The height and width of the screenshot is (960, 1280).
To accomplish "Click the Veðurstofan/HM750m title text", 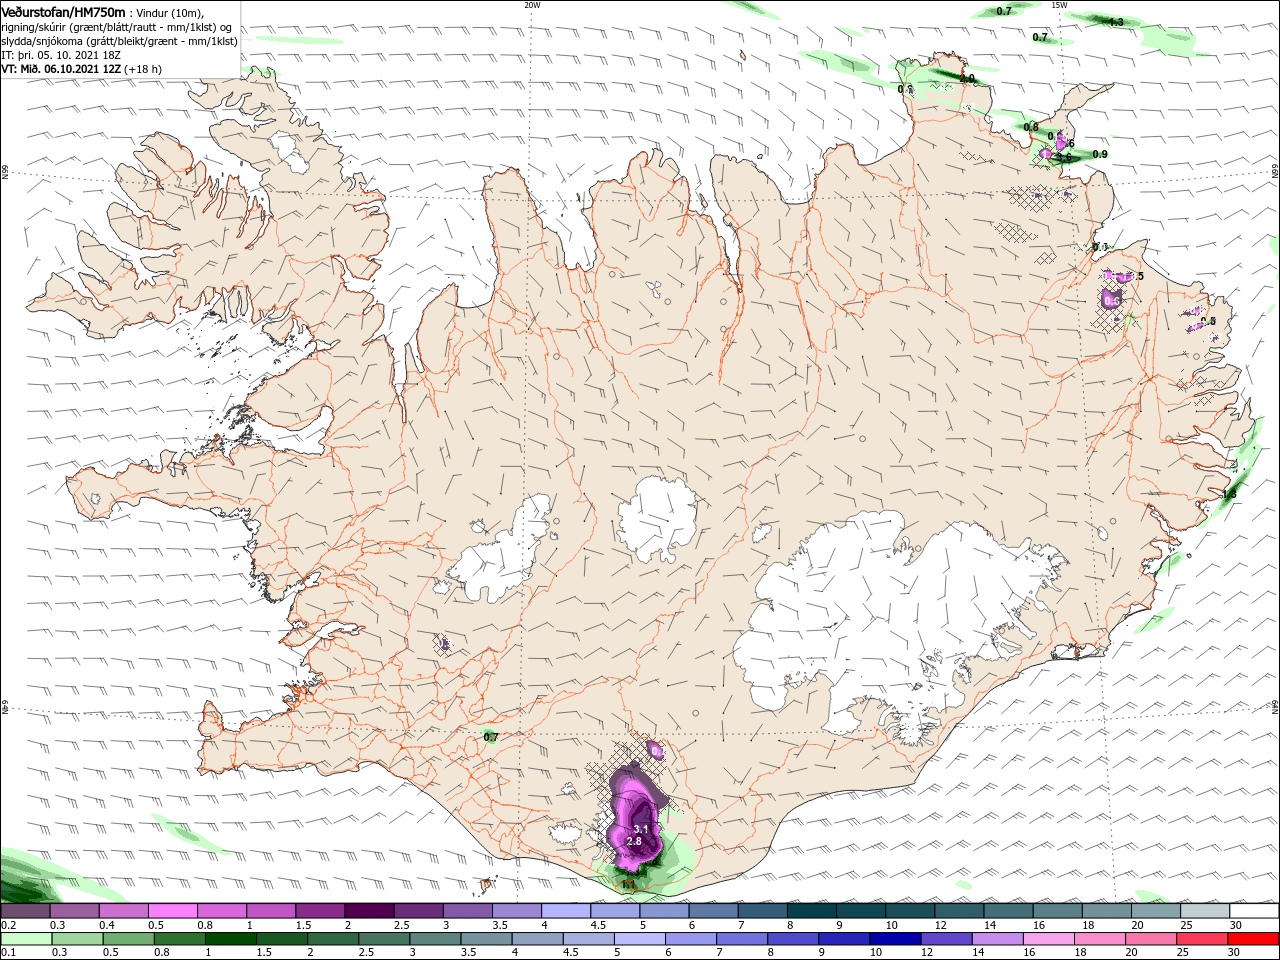I will [64, 12].
